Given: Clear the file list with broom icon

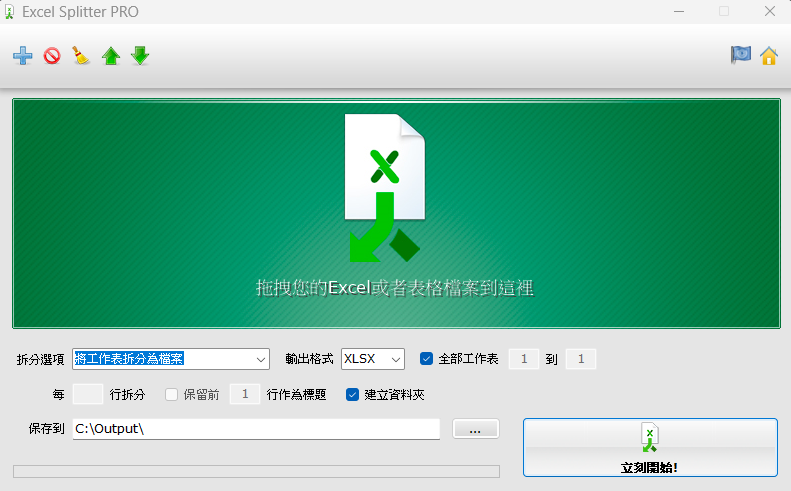Looking at the screenshot, I should [81, 56].
